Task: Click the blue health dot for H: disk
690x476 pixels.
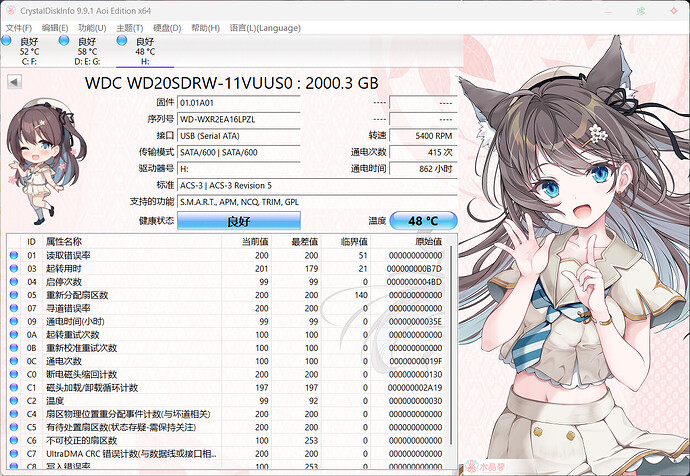Action: (x=122, y=40)
